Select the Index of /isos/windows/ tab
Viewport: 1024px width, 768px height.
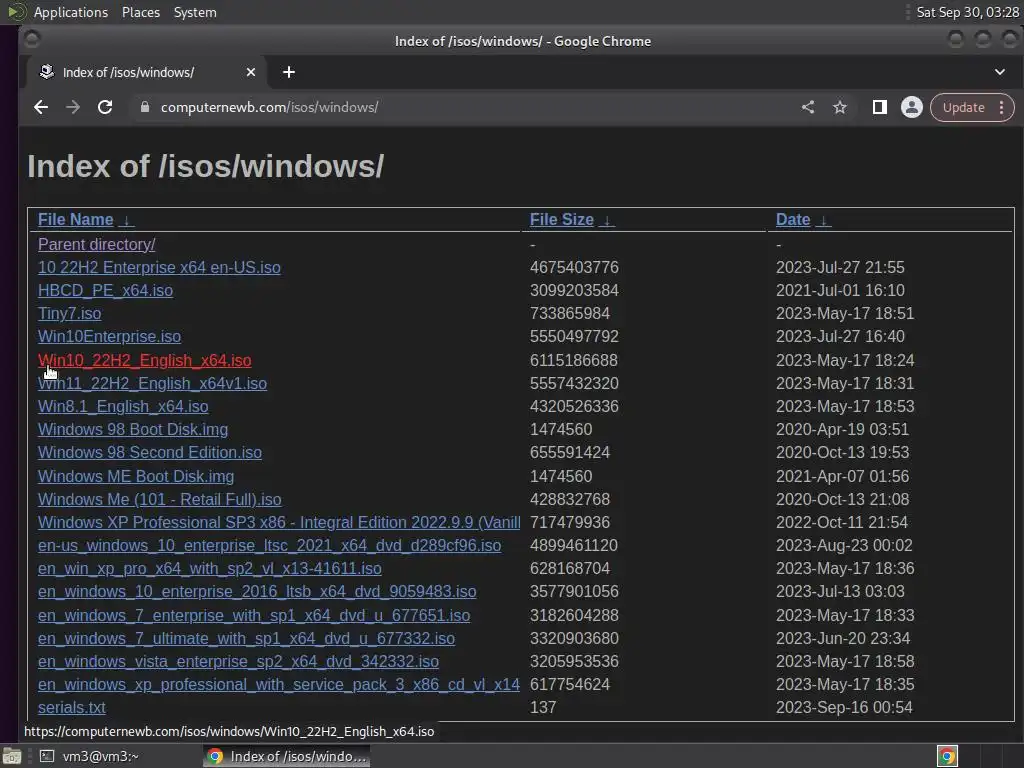[x=147, y=72]
